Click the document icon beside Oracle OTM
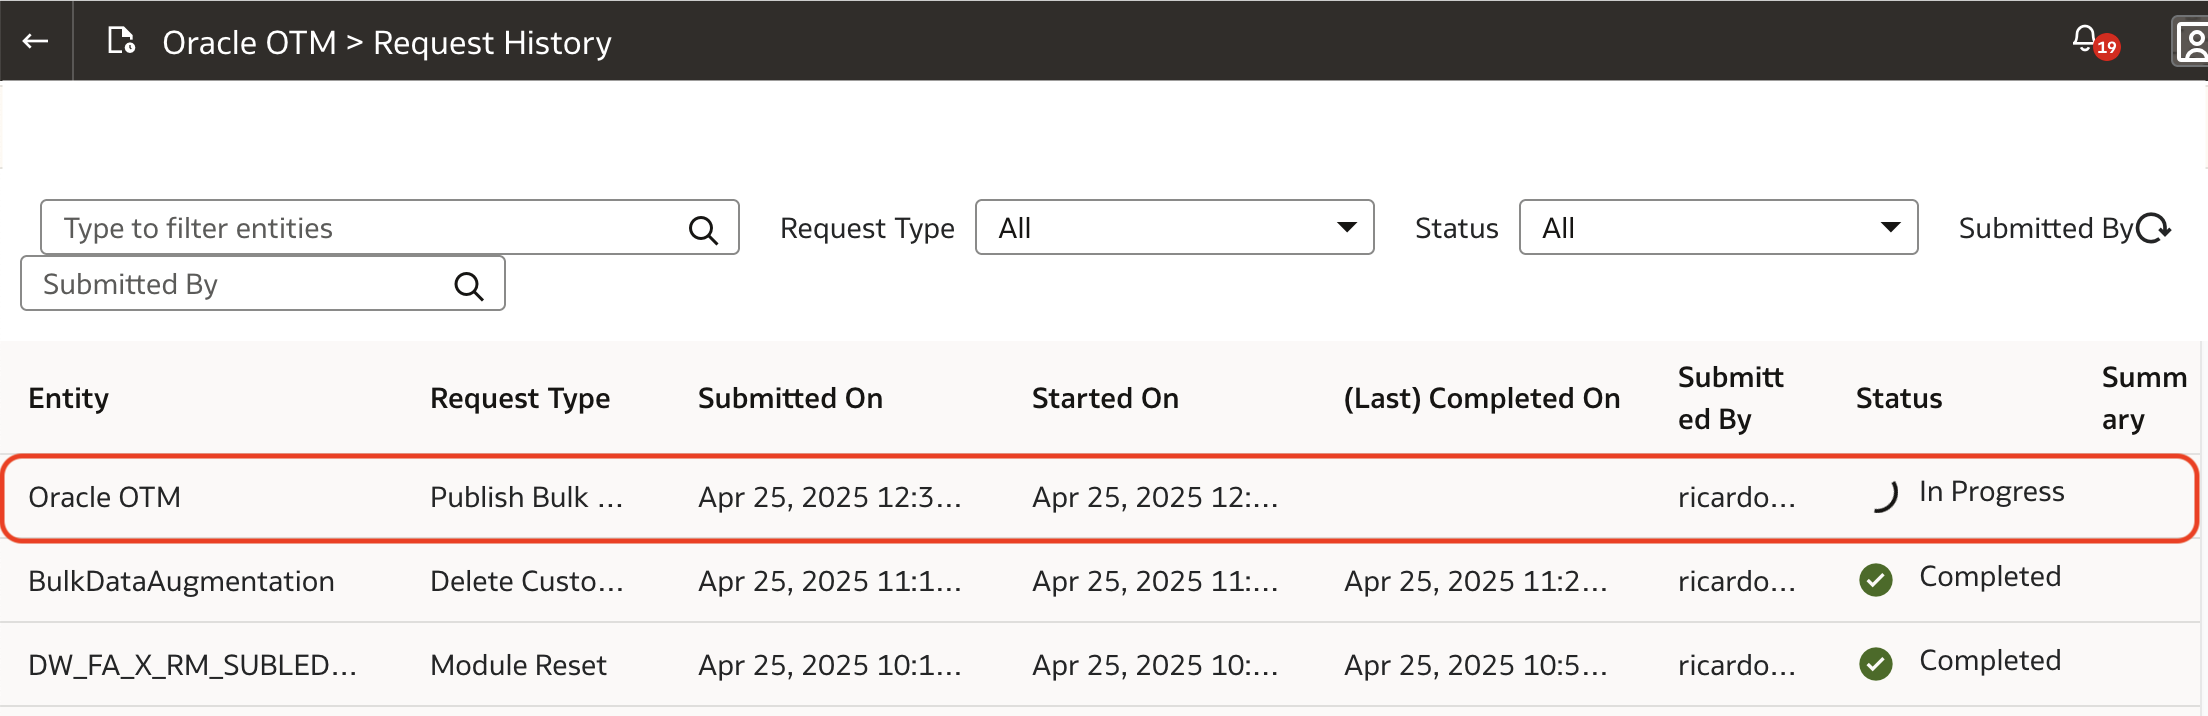 click(121, 41)
